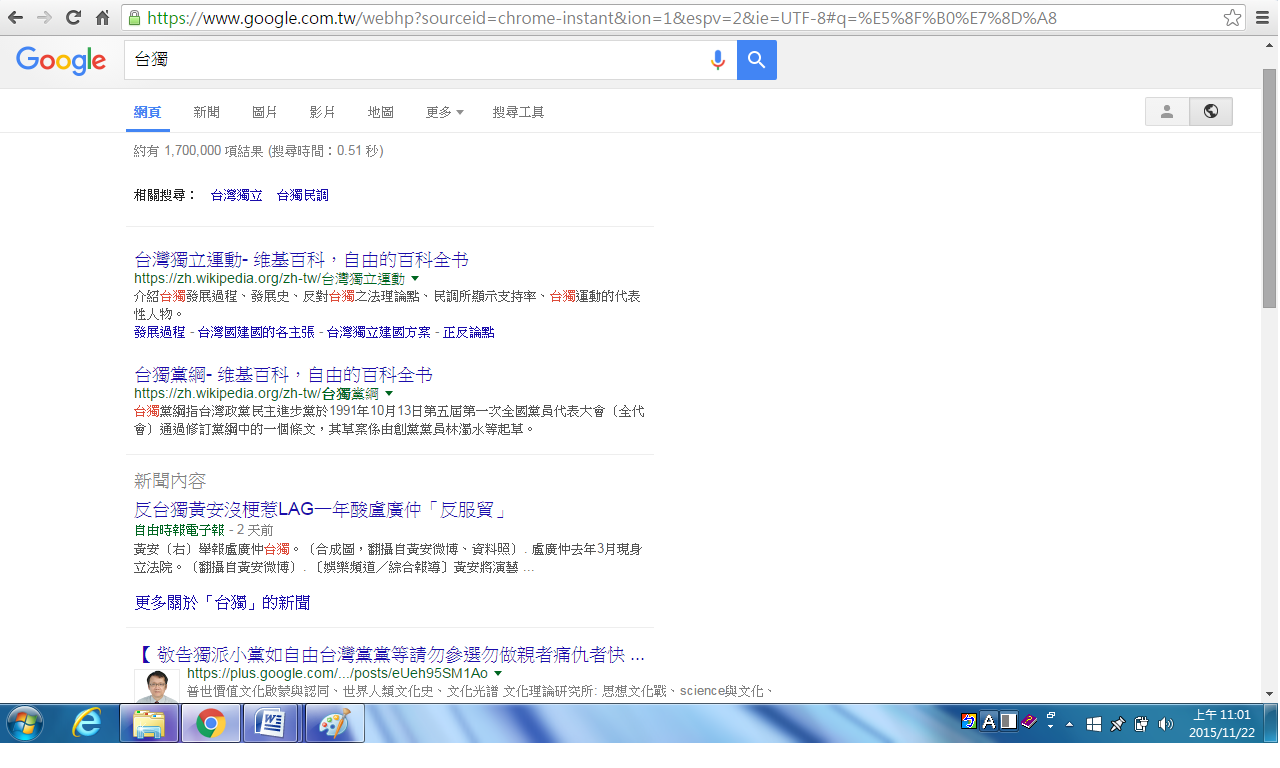1280x768 pixels.
Task: Expand arrow next to 台獨黨綱 URL
Action: [389, 394]
